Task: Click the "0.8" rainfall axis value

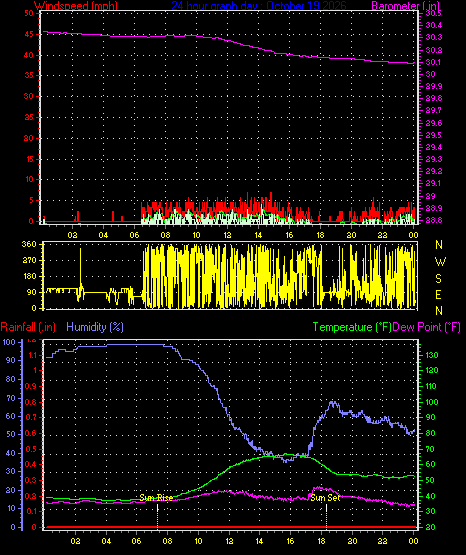Action: [x=31, y=402]
